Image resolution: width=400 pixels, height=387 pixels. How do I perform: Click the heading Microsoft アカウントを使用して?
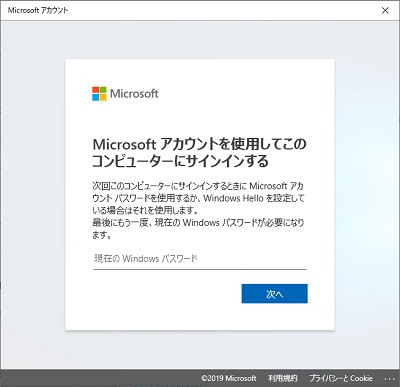point(199,152)
